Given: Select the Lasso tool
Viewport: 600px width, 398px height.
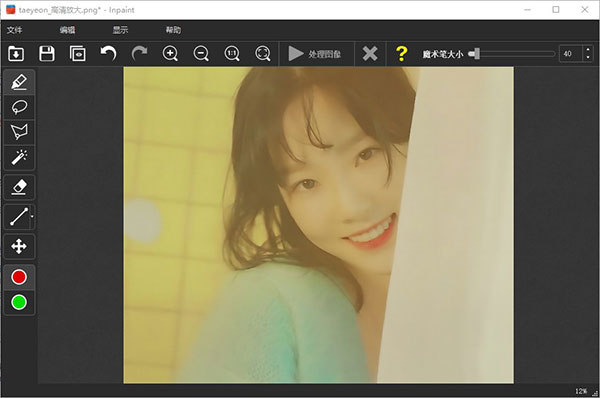Looking at the screenshot, I should click(x=19, y=107).
